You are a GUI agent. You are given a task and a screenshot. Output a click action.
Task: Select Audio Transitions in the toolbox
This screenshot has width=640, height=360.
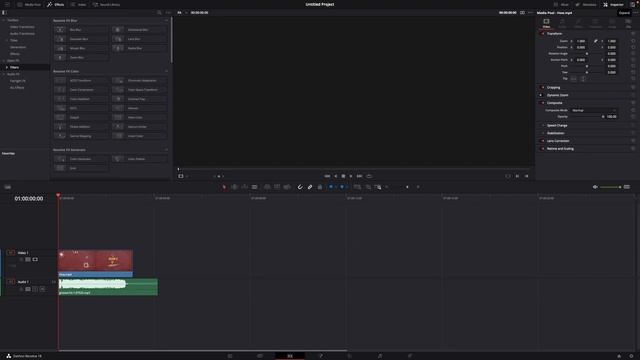click(x=22, y=33)
